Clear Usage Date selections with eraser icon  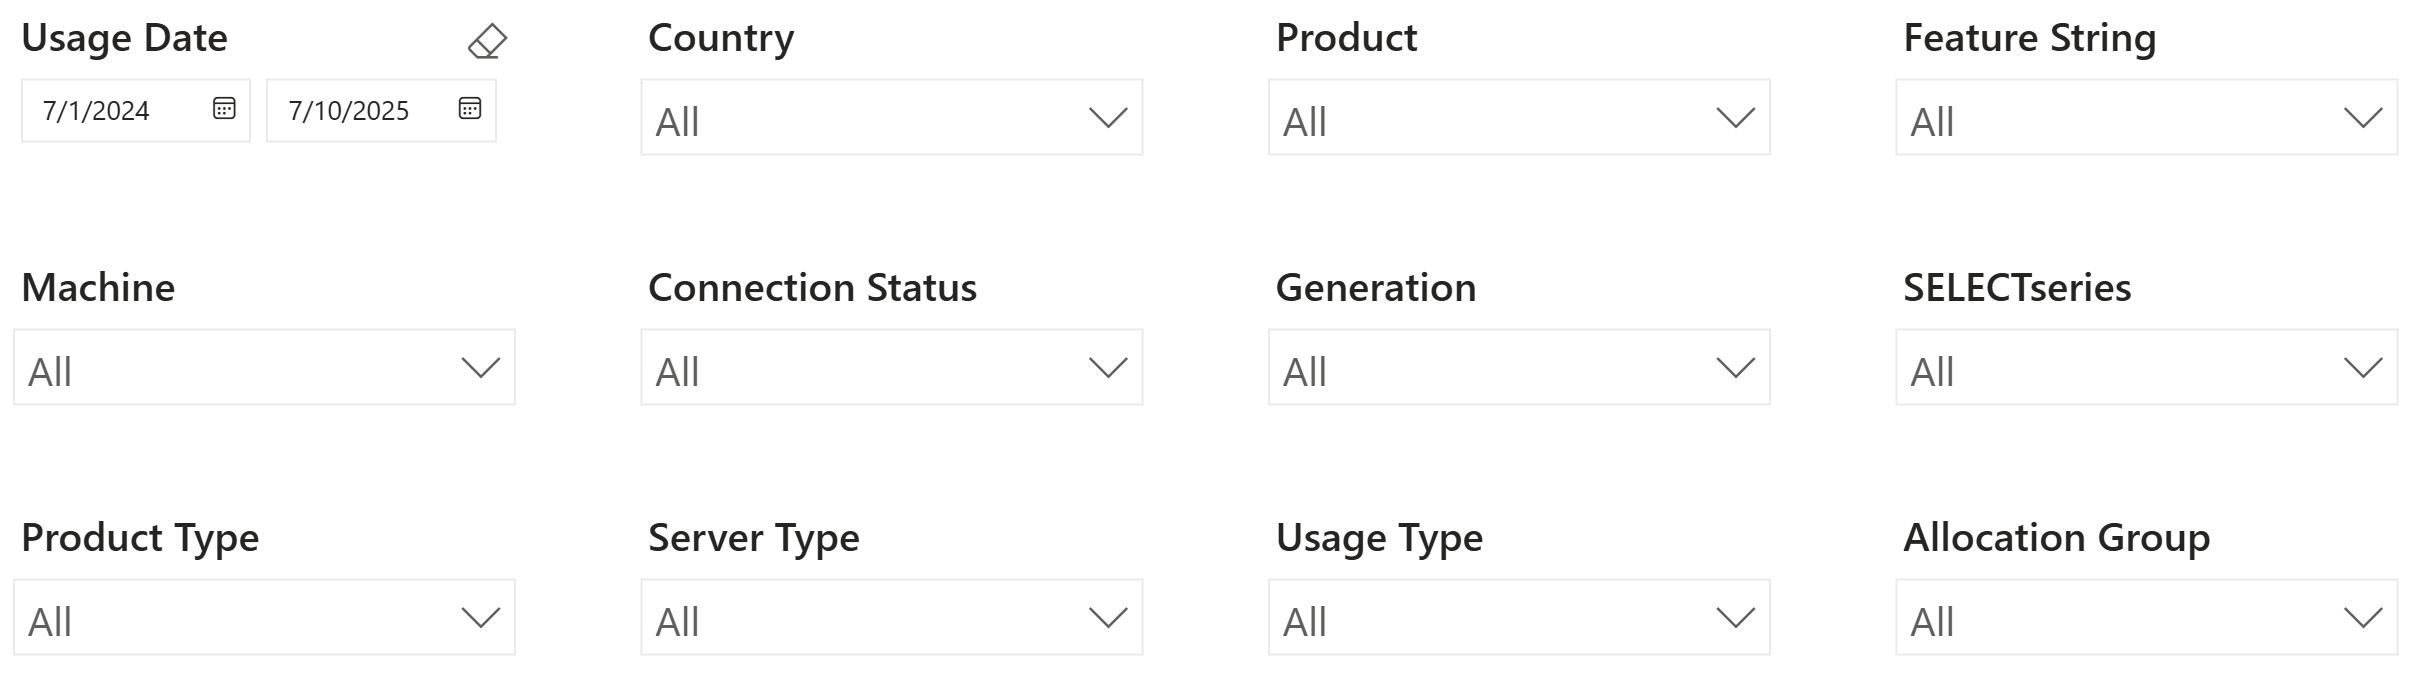pos(487,42)
